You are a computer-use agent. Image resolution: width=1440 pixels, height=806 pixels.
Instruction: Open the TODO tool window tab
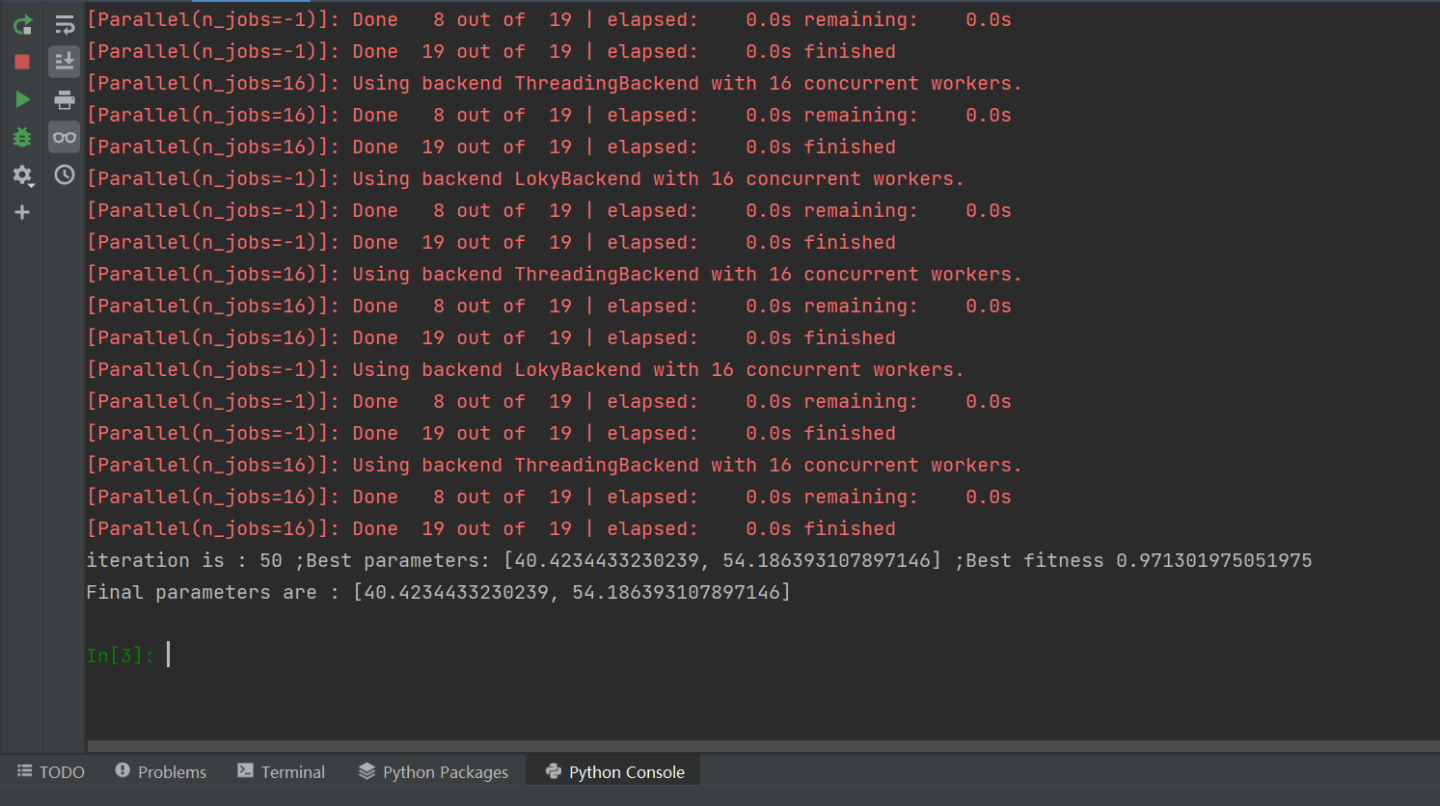click(51, 772)
